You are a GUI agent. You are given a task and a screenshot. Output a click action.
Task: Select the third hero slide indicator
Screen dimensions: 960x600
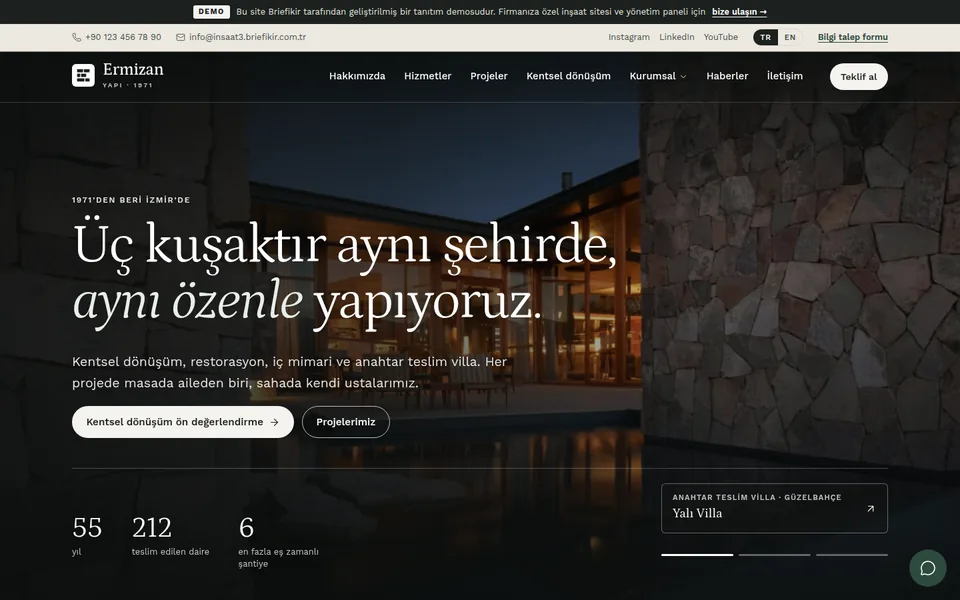click(852, 555)
